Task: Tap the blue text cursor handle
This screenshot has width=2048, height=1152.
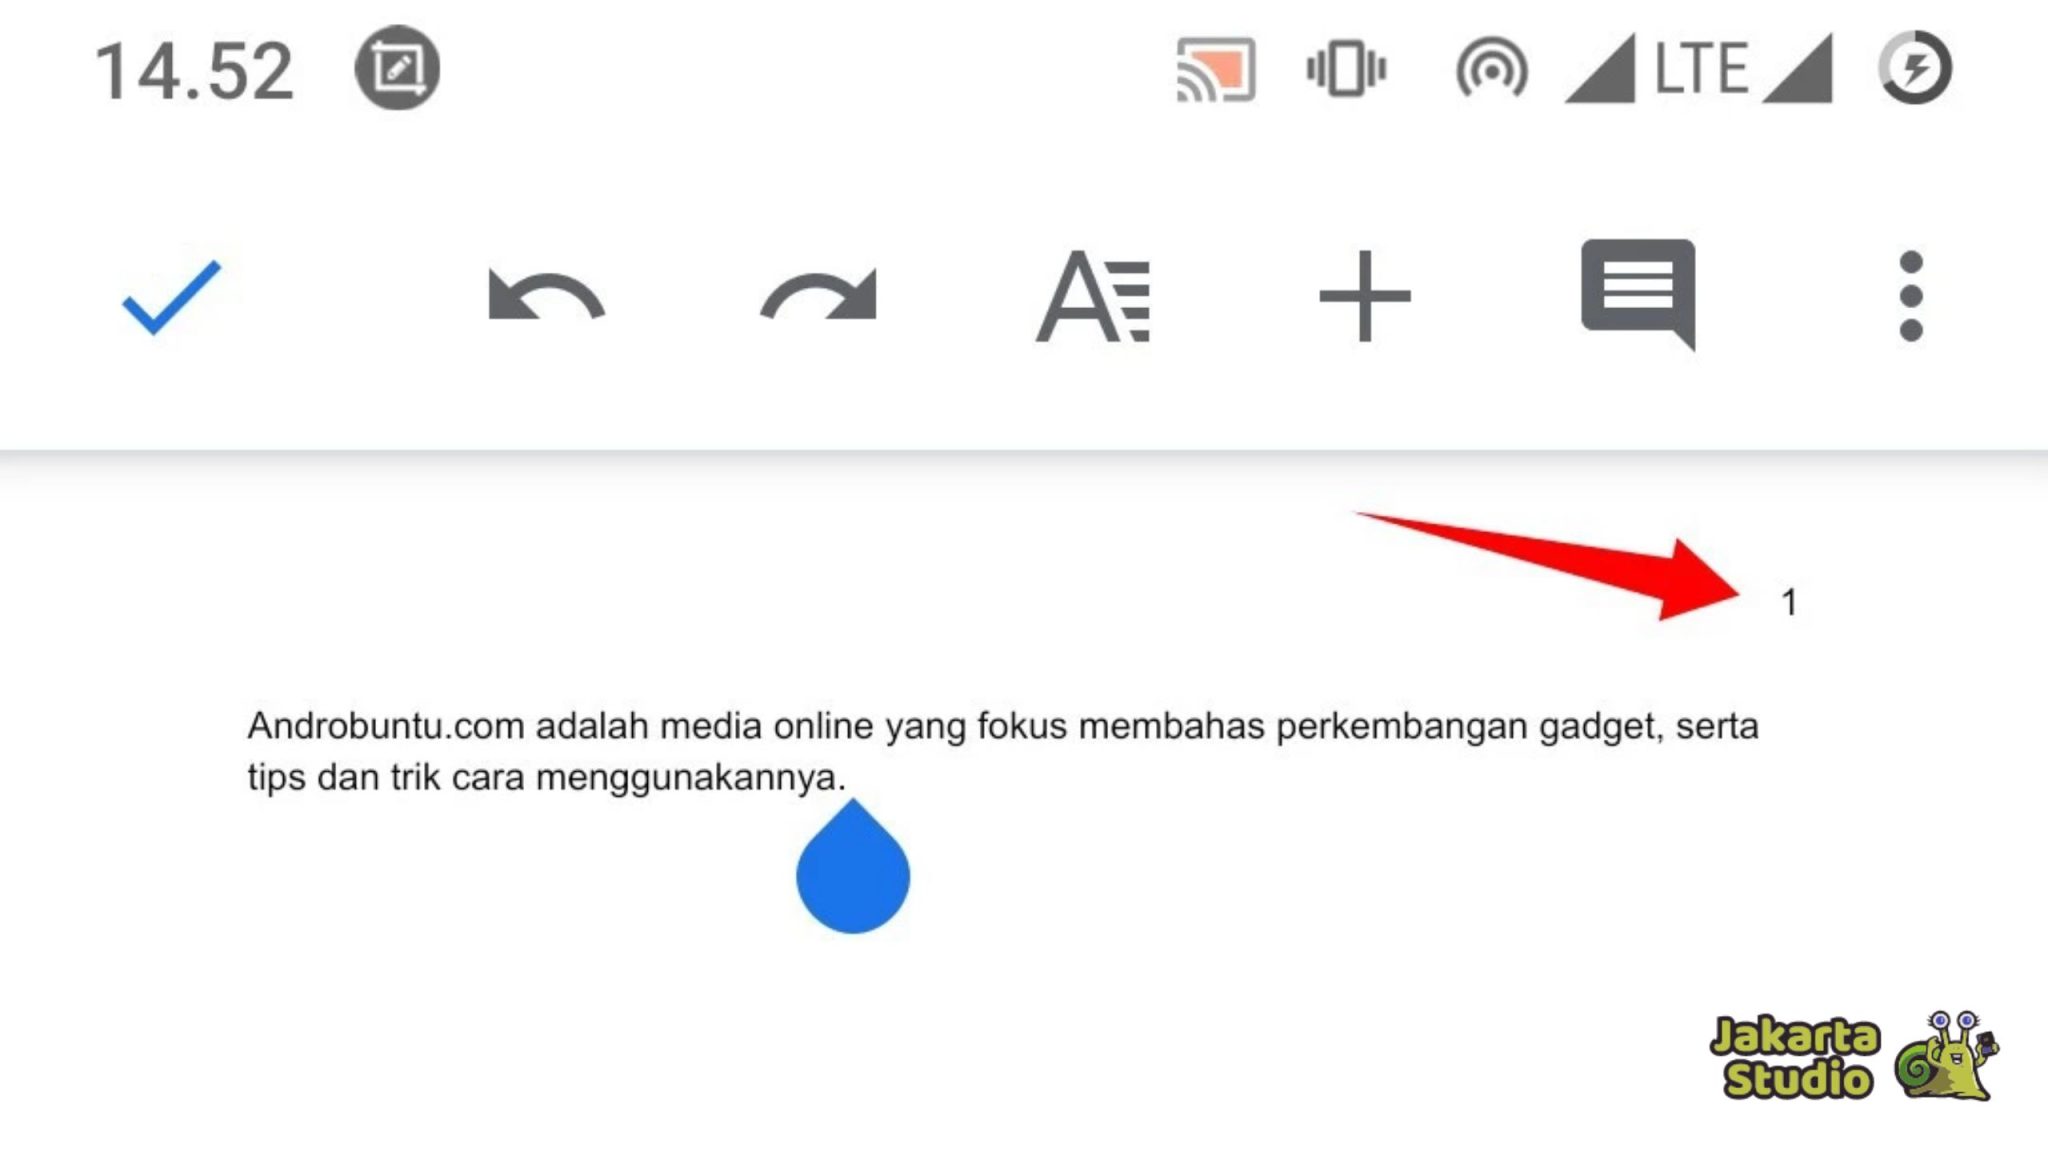Action: coord(852,873)
